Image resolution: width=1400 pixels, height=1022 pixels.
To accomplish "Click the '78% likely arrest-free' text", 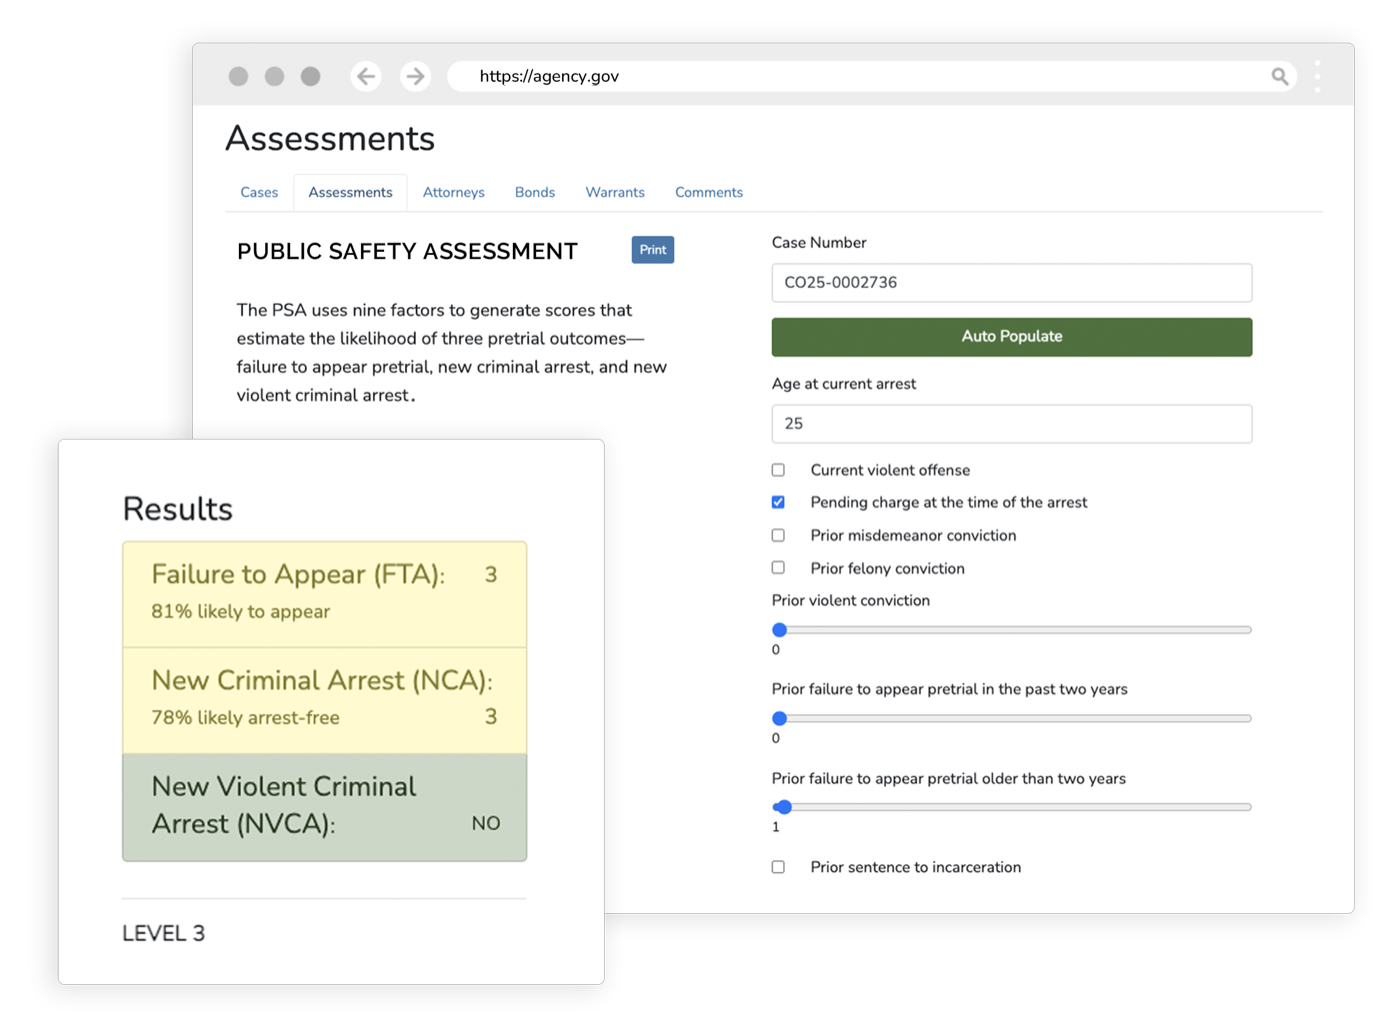I will [x=245, y=717].
